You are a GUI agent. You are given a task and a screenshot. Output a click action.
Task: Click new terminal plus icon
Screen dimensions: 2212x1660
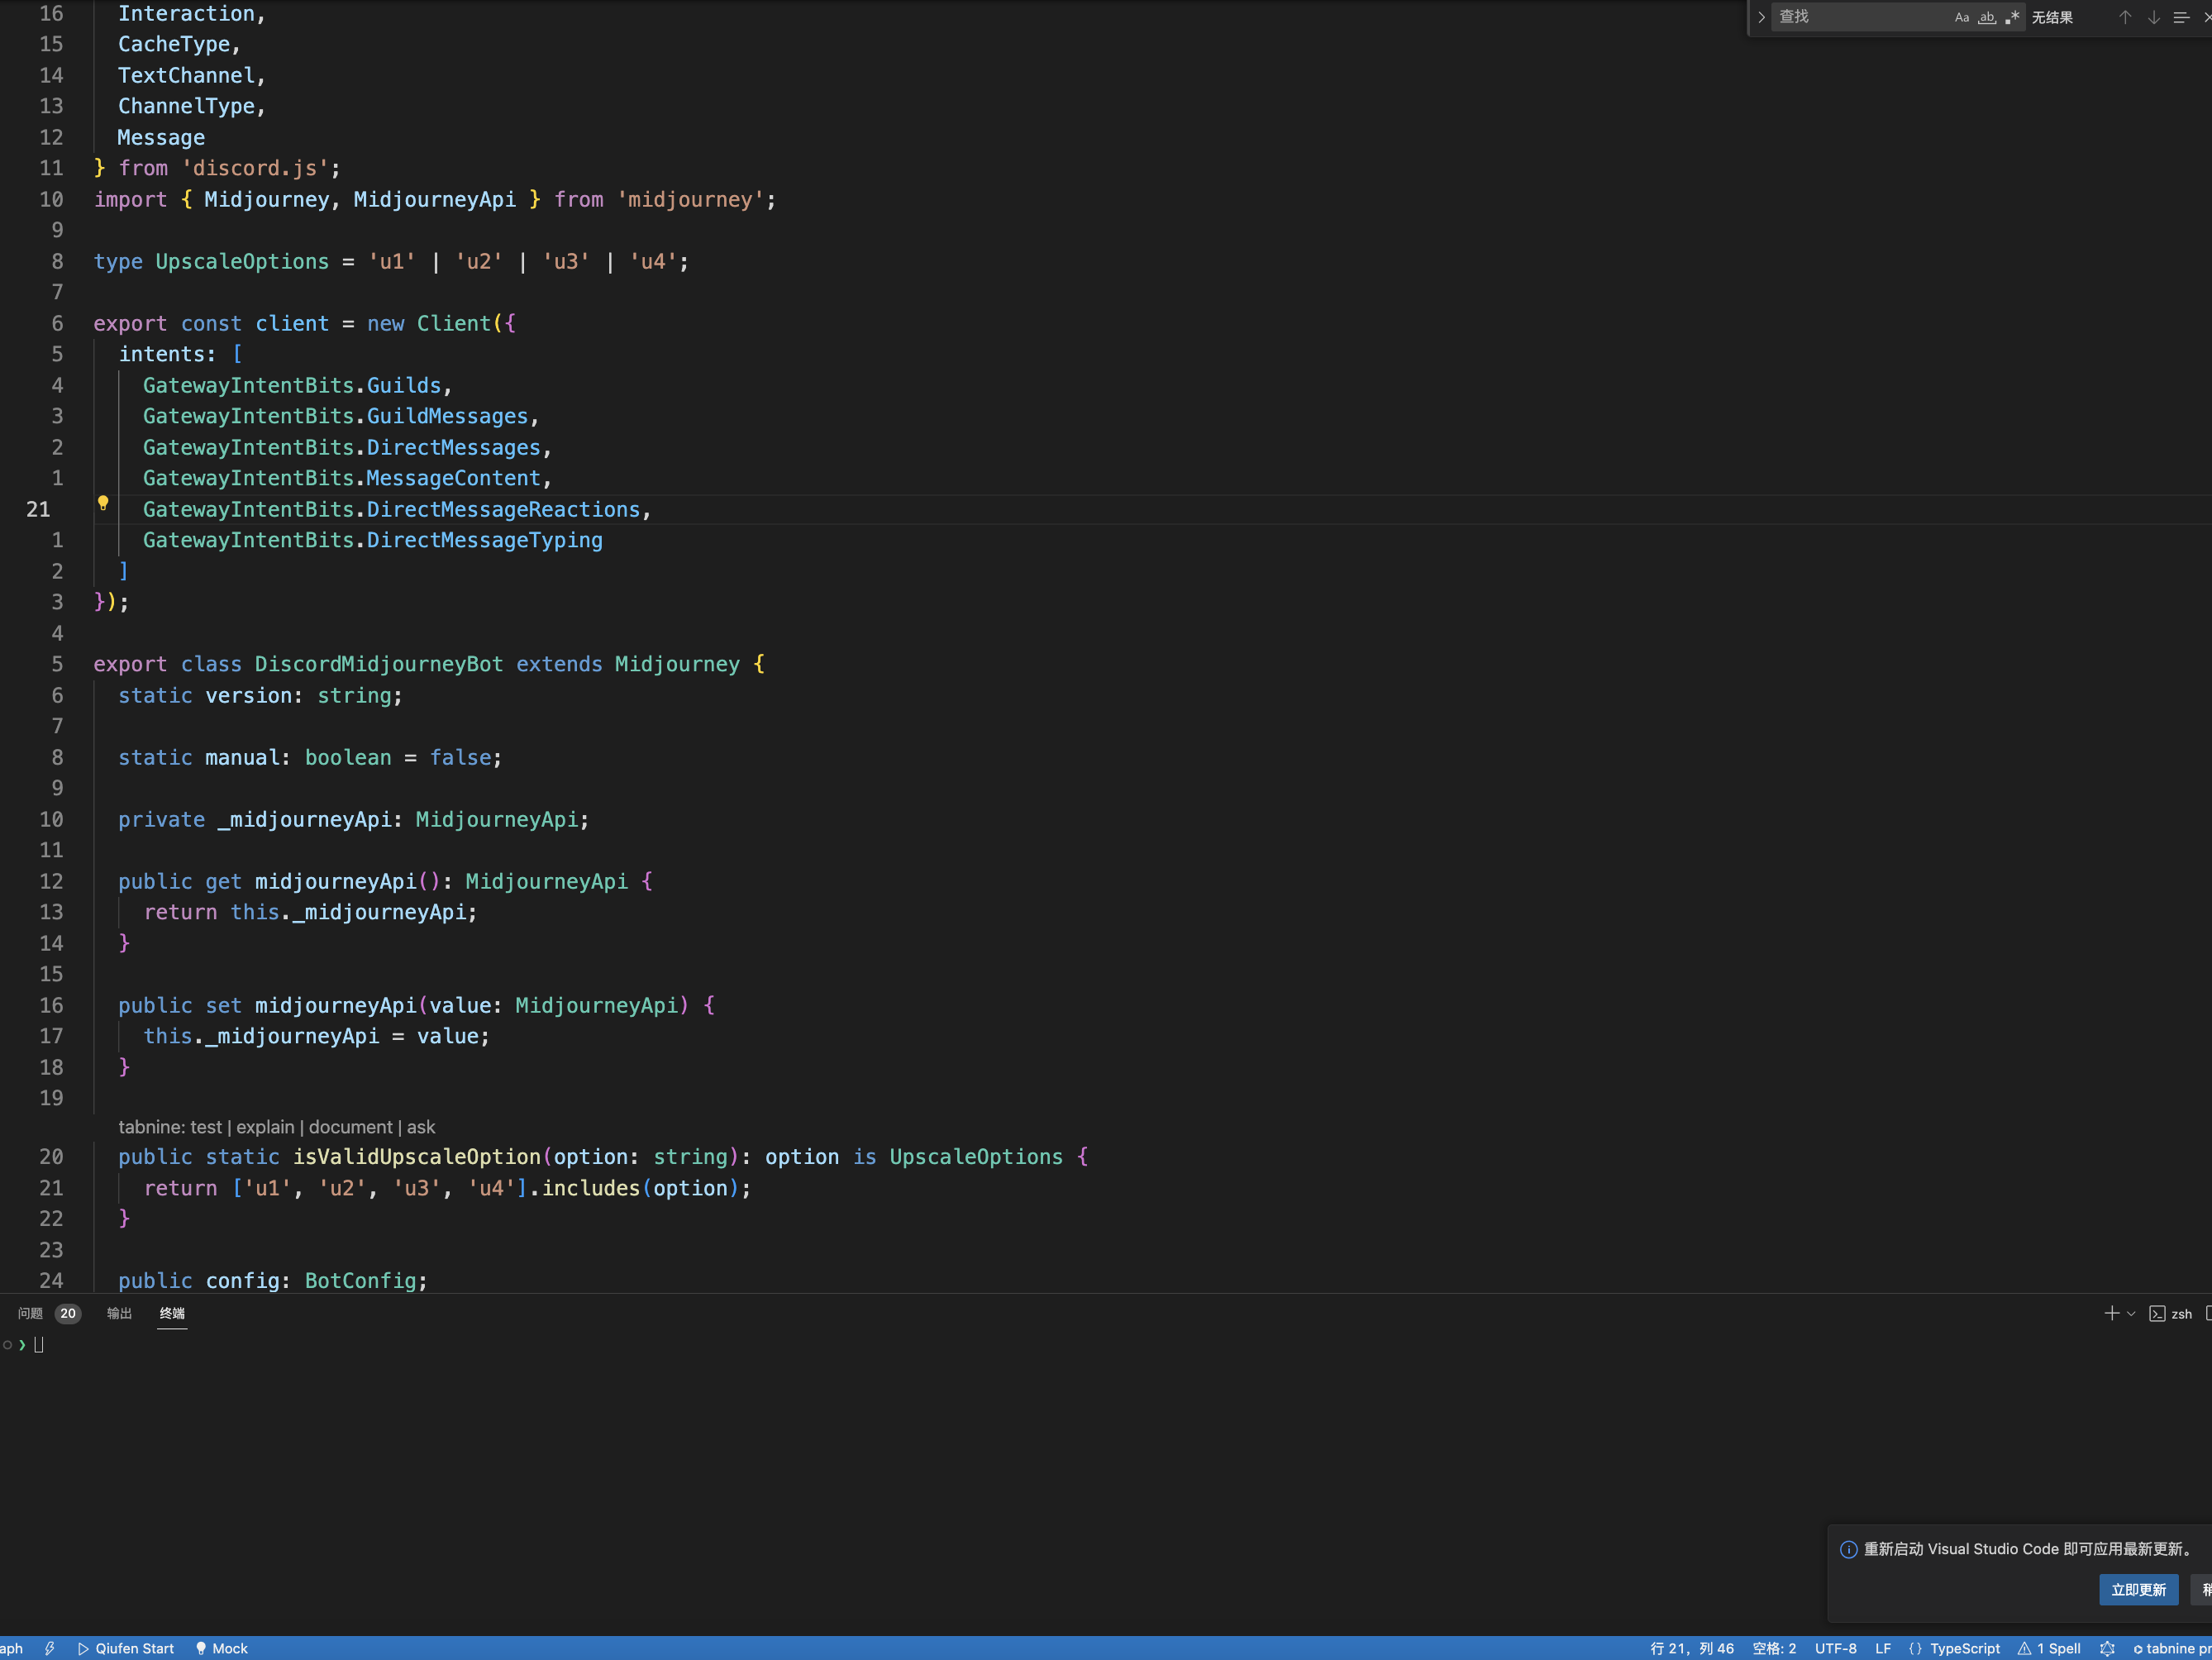tap(2111, 1313)
